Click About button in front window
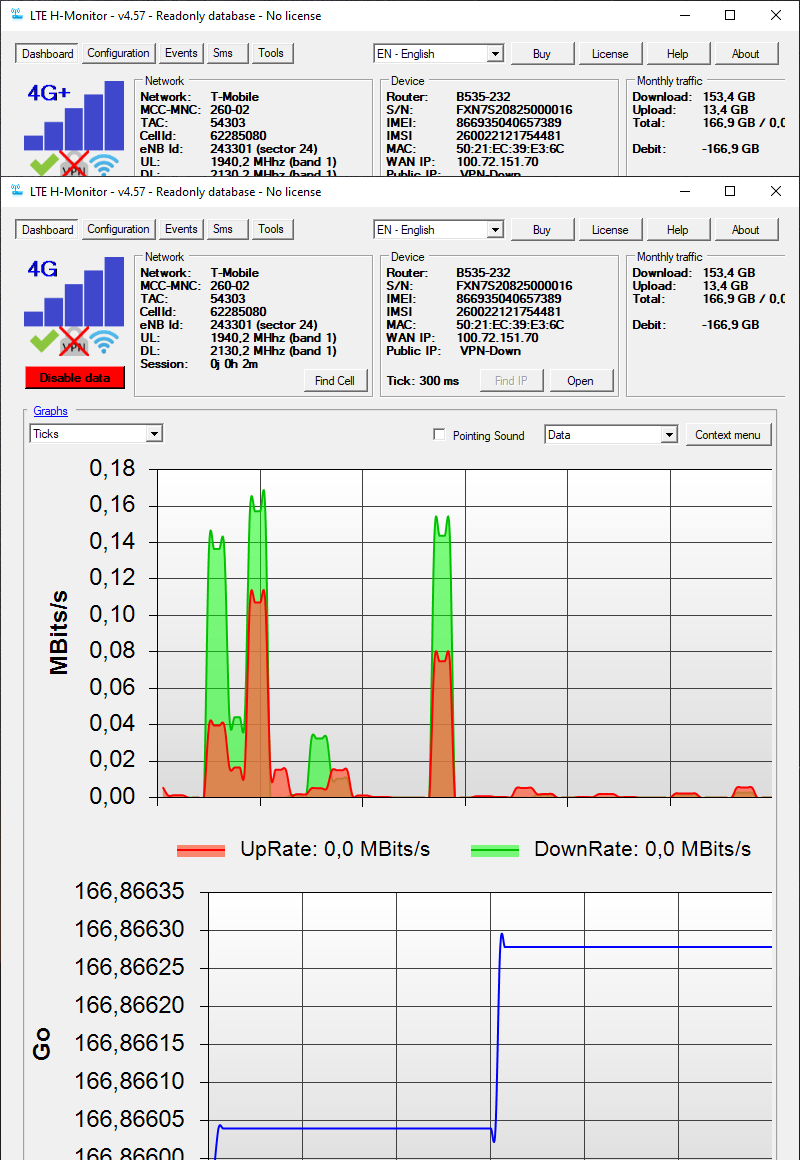Image resolution: width=800 pixels, height=1160 pixels. click(746, 230)
